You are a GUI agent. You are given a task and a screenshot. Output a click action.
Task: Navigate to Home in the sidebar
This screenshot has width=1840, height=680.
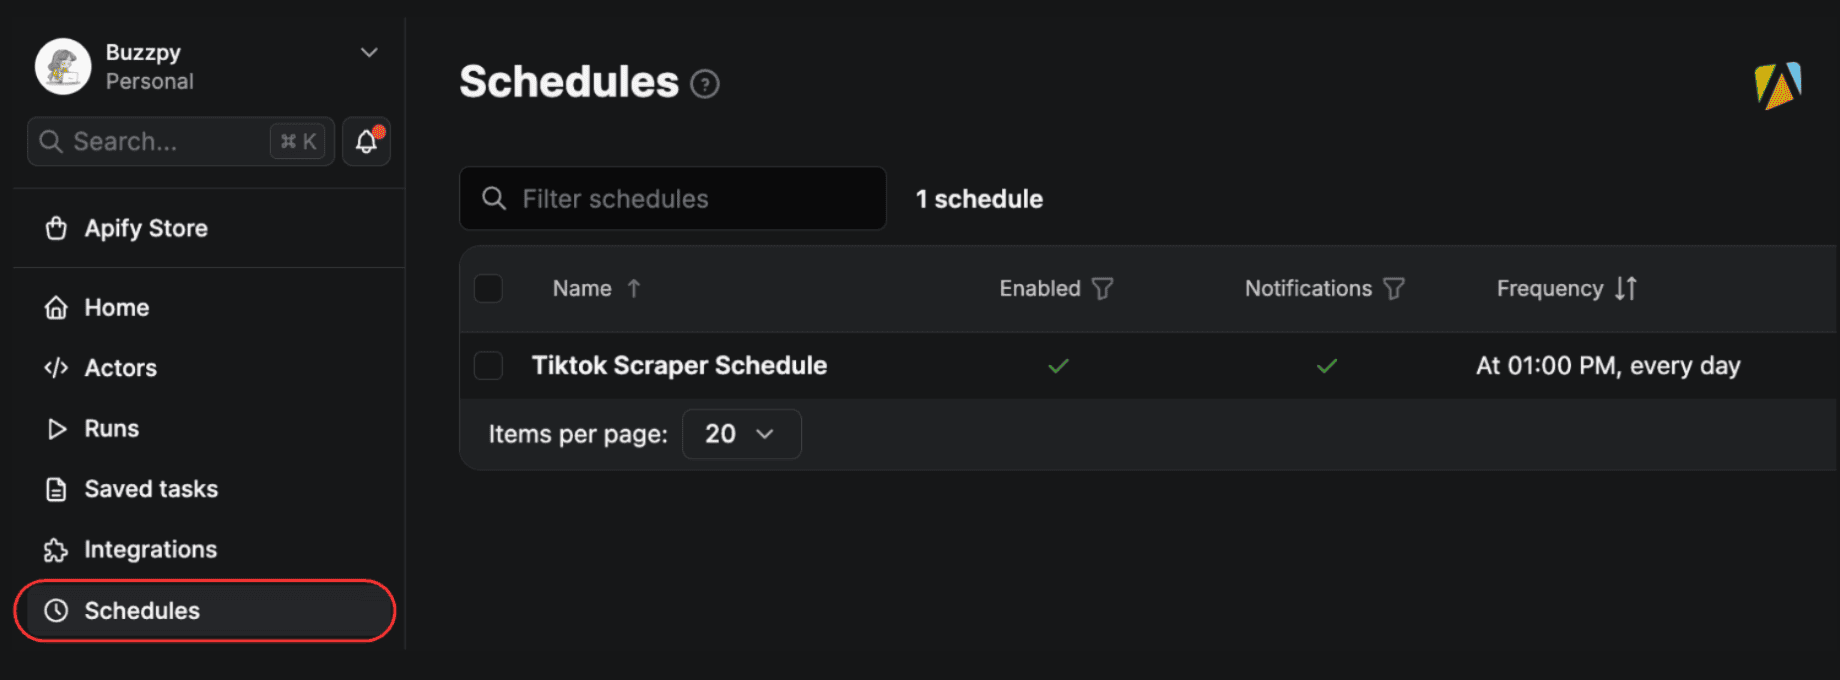[x=116, y=307]
